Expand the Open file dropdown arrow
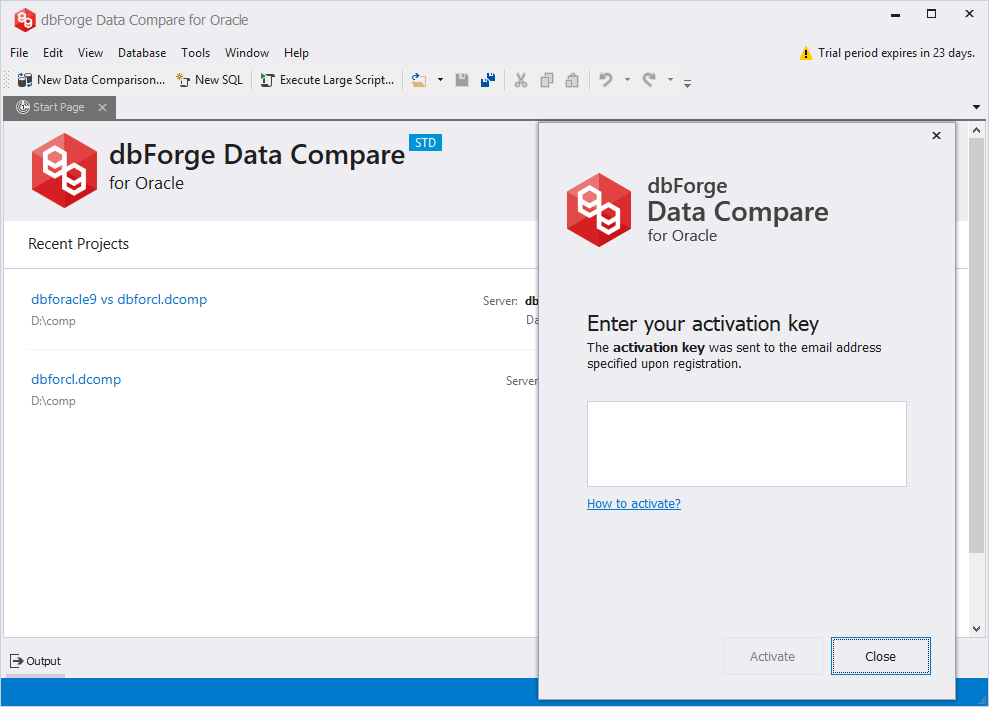The image size is (989, 707). point(440,80)
